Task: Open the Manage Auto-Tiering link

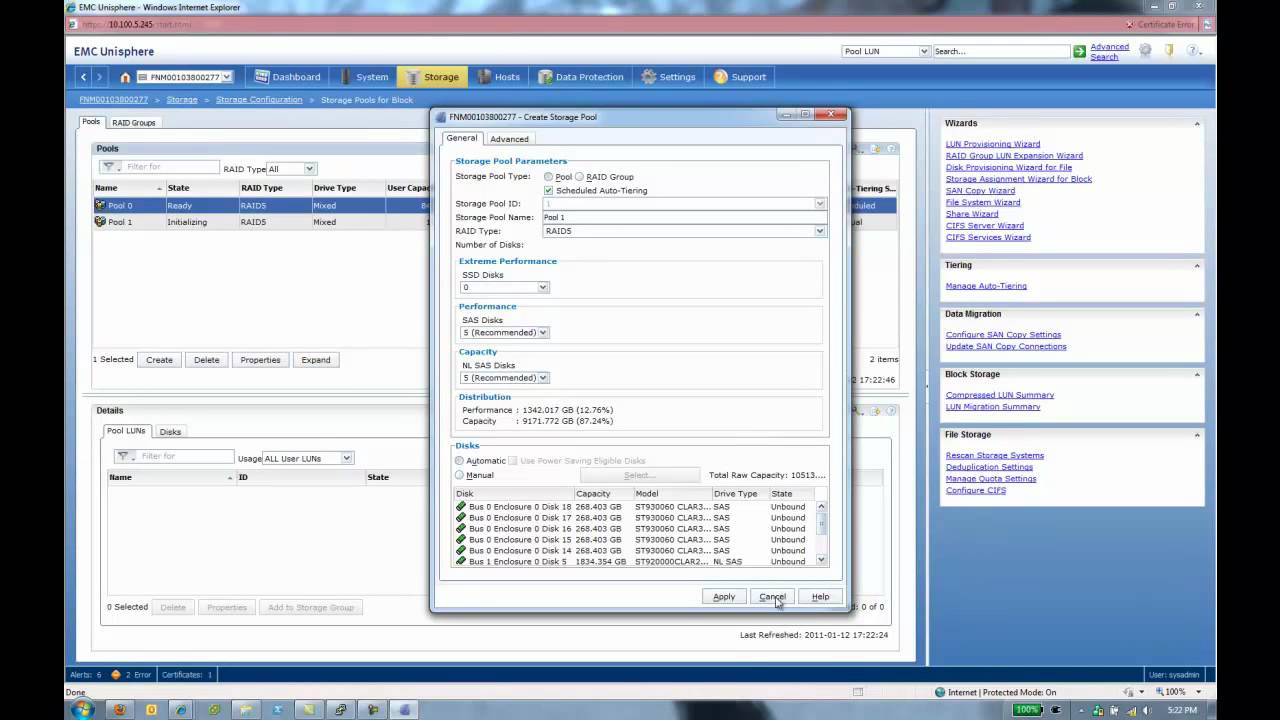Action: click(x=986, y=286)
